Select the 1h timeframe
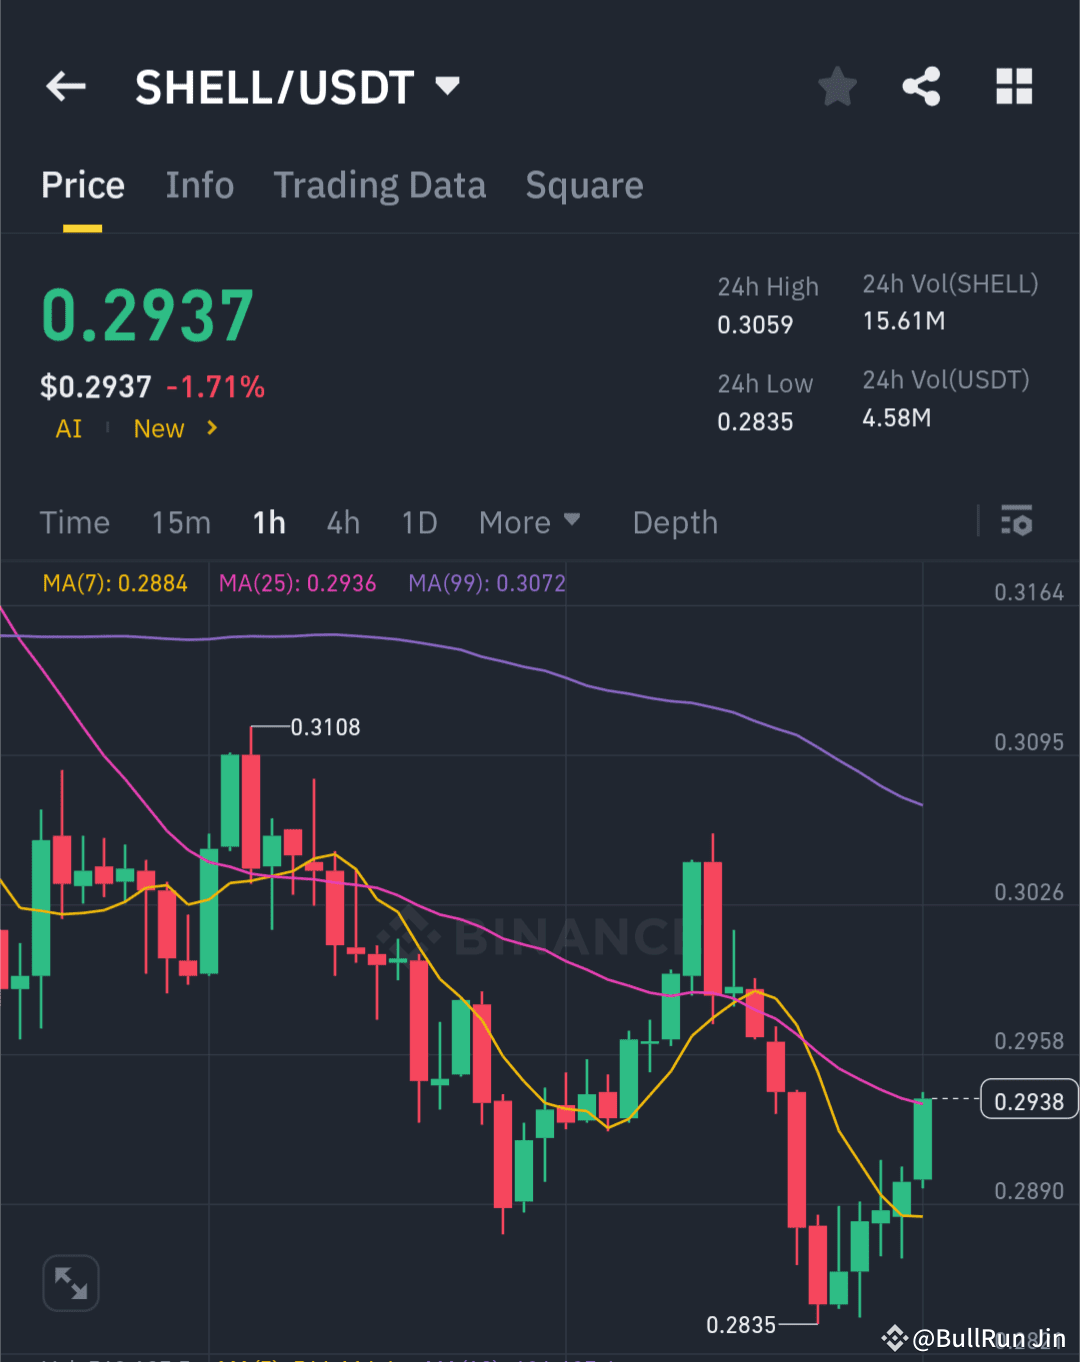The image size is (1080, 1362). point(269,523)
